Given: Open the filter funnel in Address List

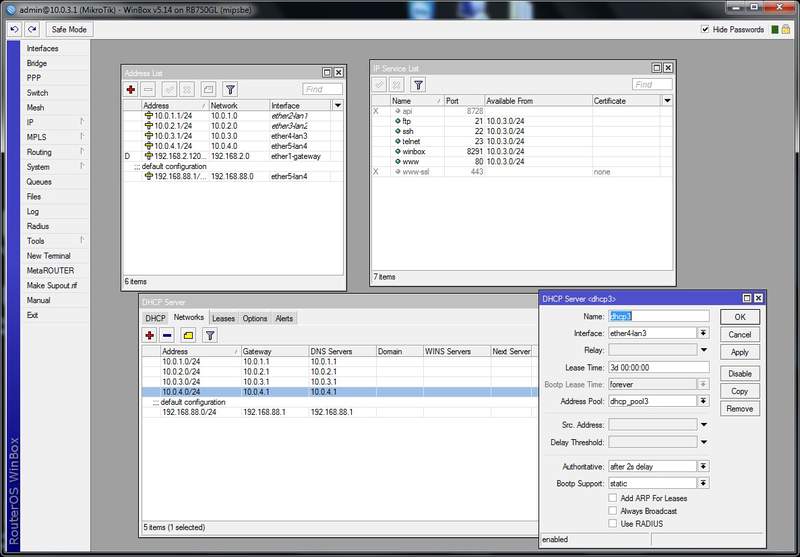Looking at the screenshot, I should pyautogui.click(x=230, y=89).
